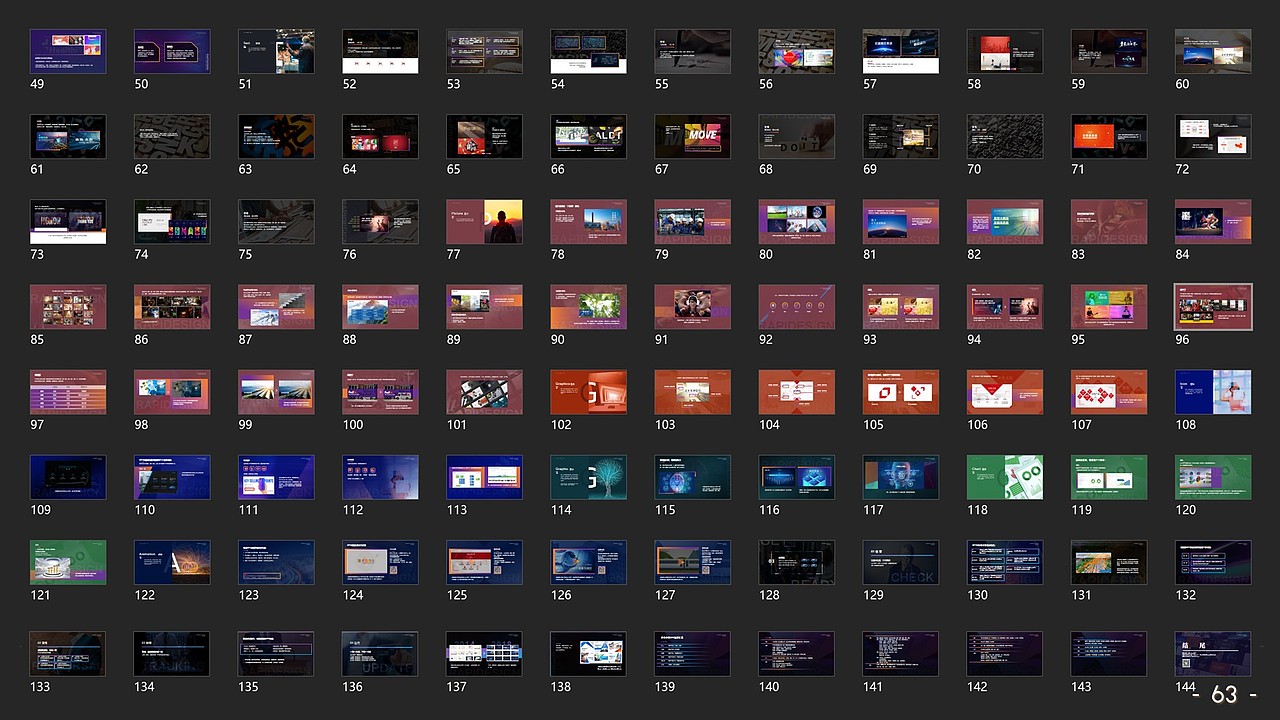Open slide 117 thumbnail
1280x720 pixels.
(900, 477)
